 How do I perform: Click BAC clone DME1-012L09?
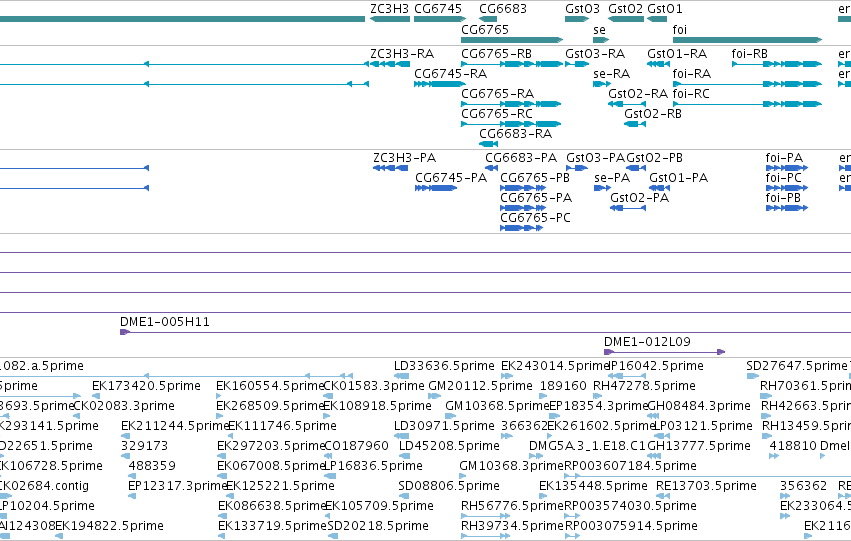664,352
